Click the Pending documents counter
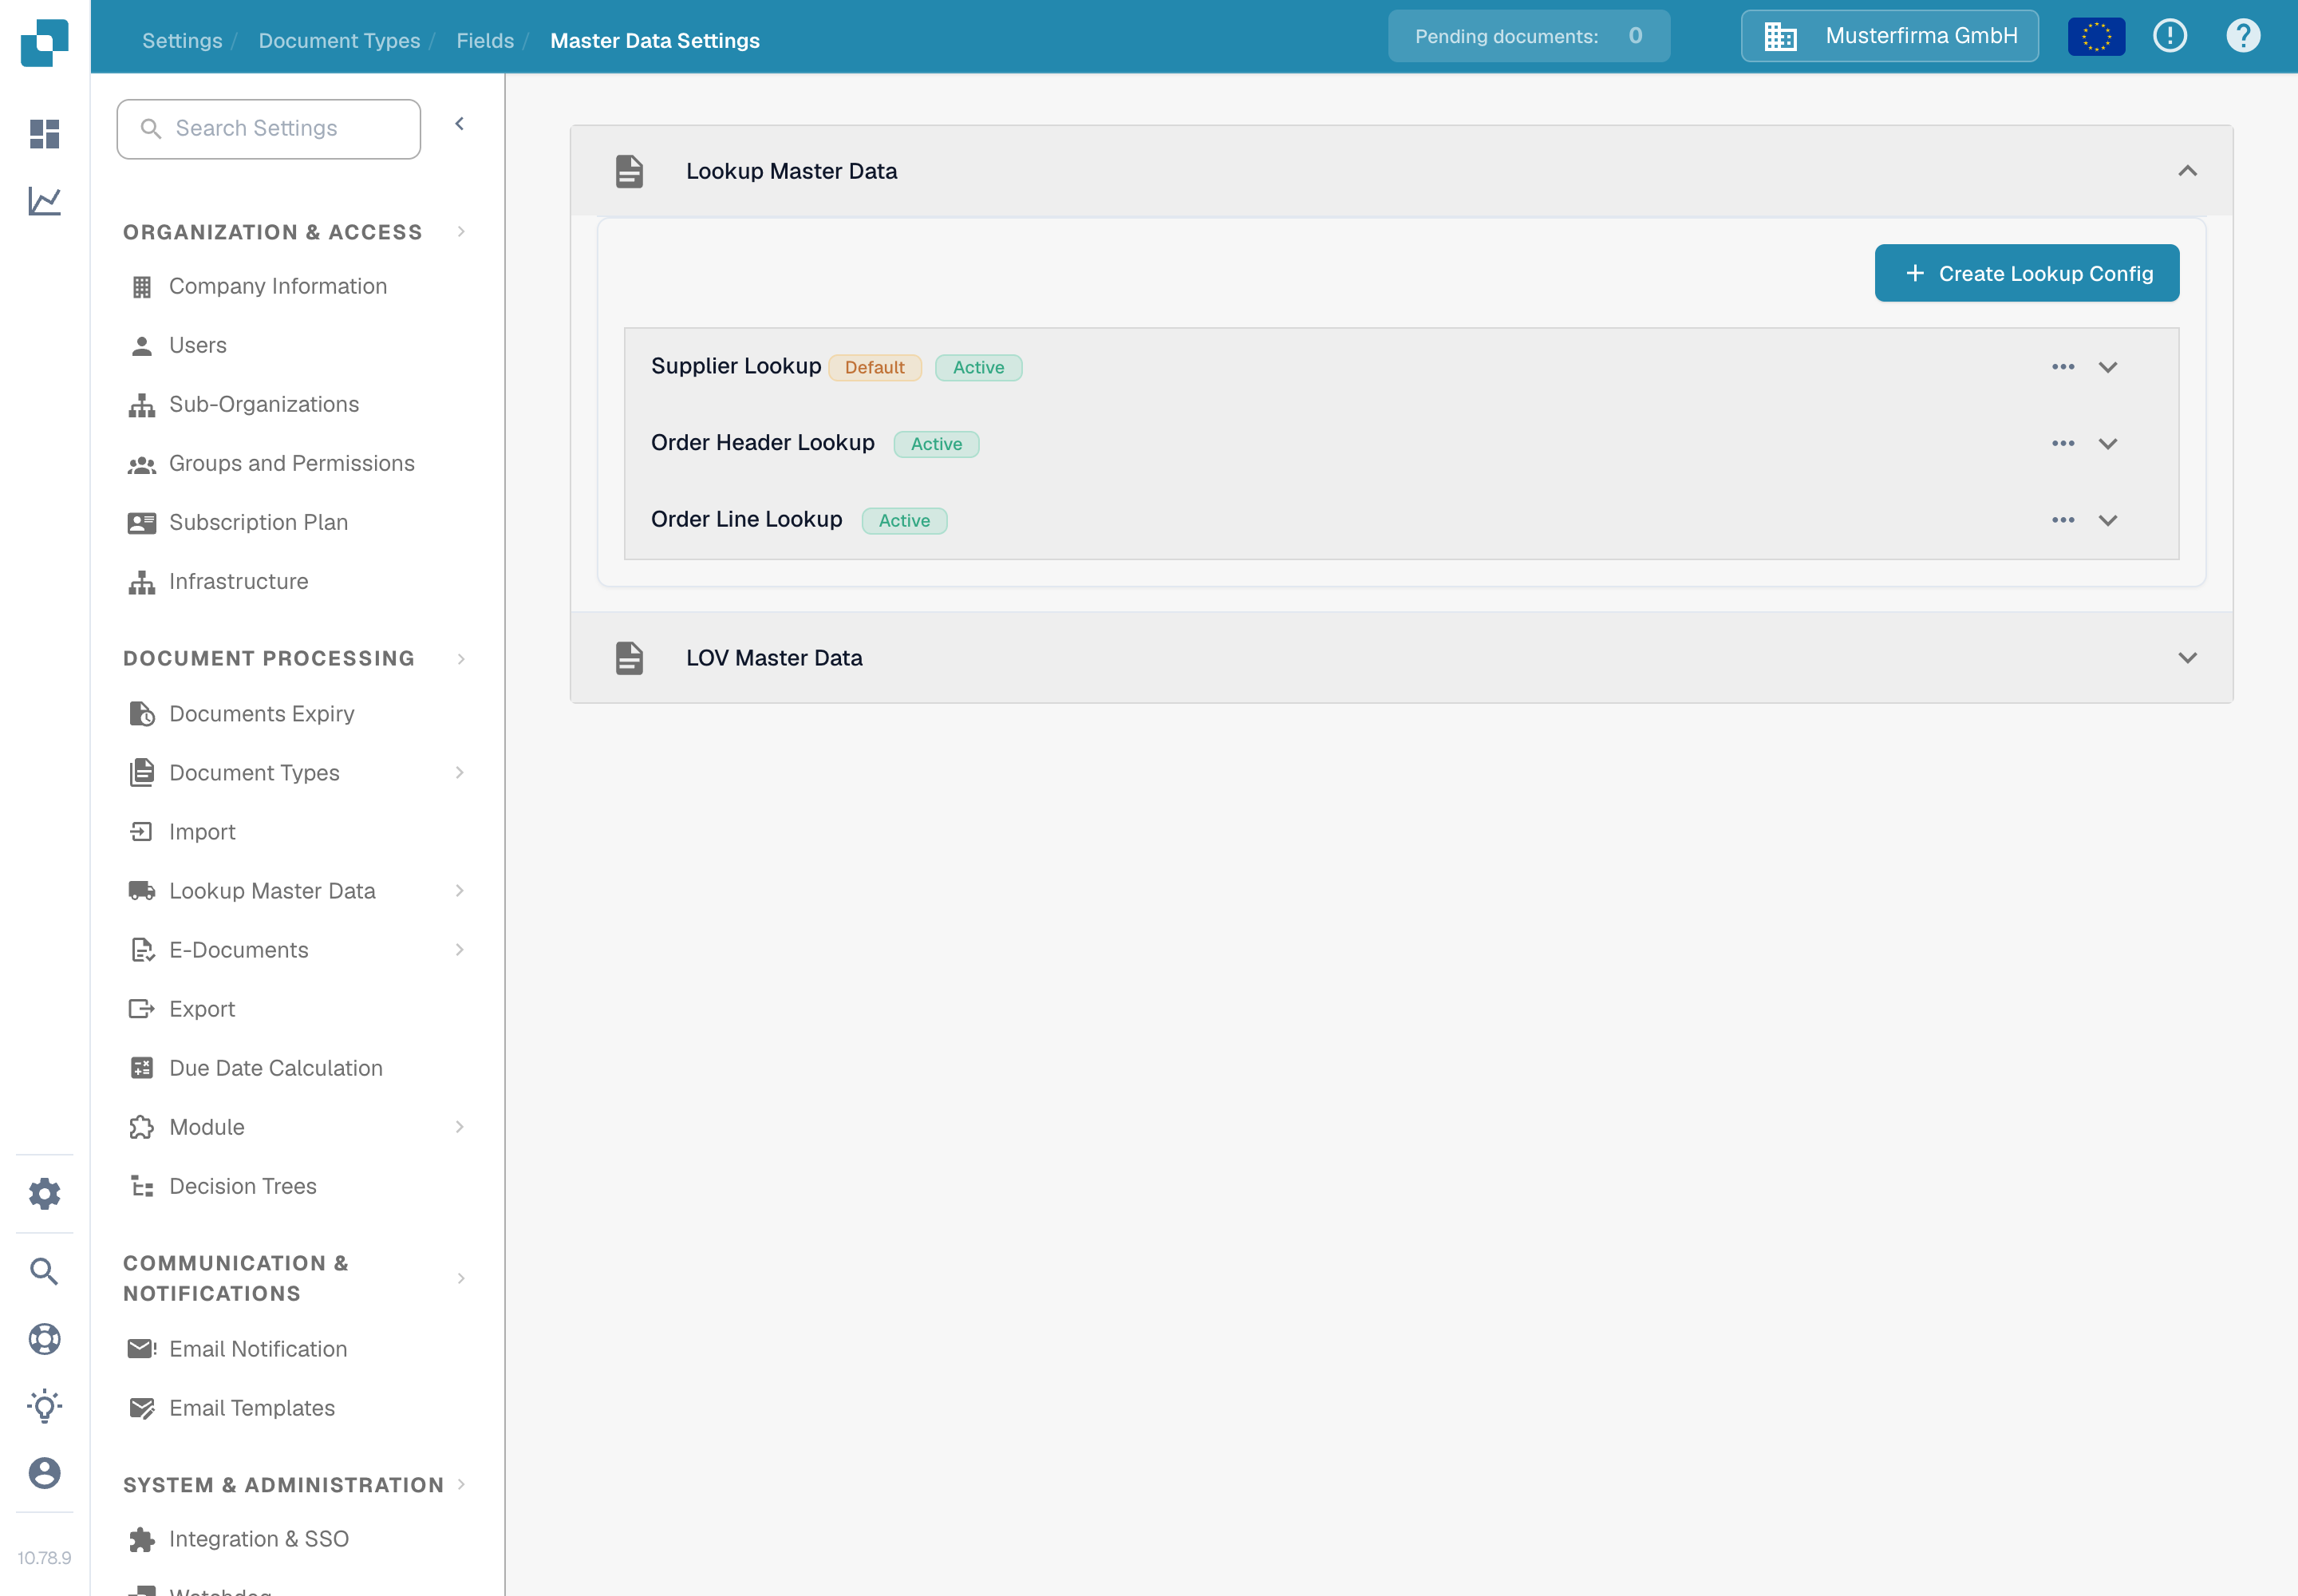Image resolution: width=2298 pixels, height=1596 pixels. pyautogui.click(x=1529, y=36)
